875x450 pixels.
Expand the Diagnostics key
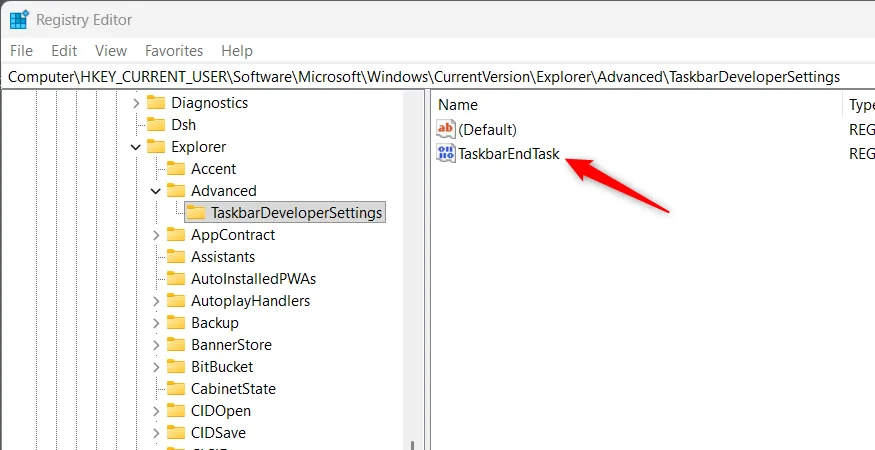[136, 103]
